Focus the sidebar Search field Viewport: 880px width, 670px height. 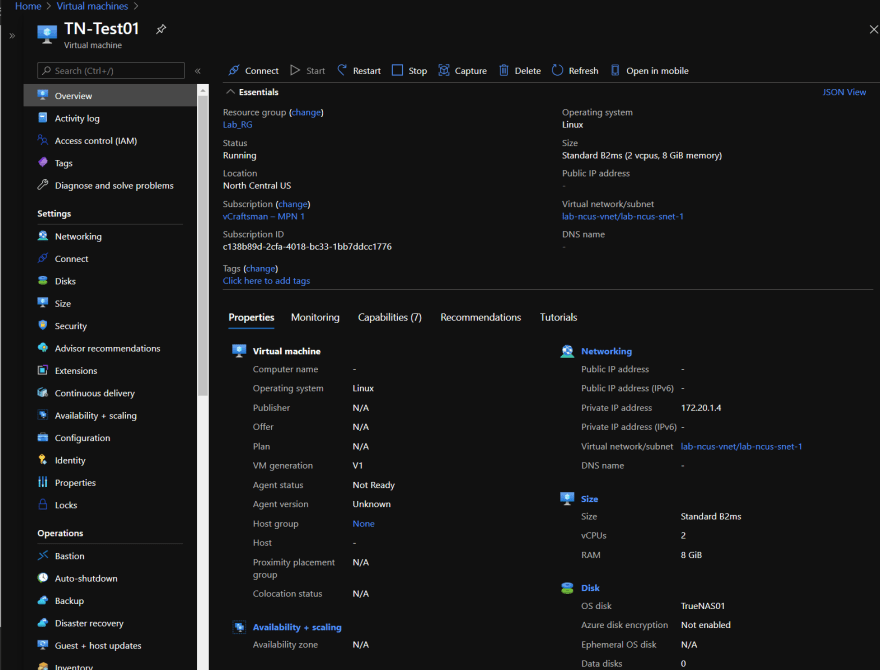tap(111, 71)
